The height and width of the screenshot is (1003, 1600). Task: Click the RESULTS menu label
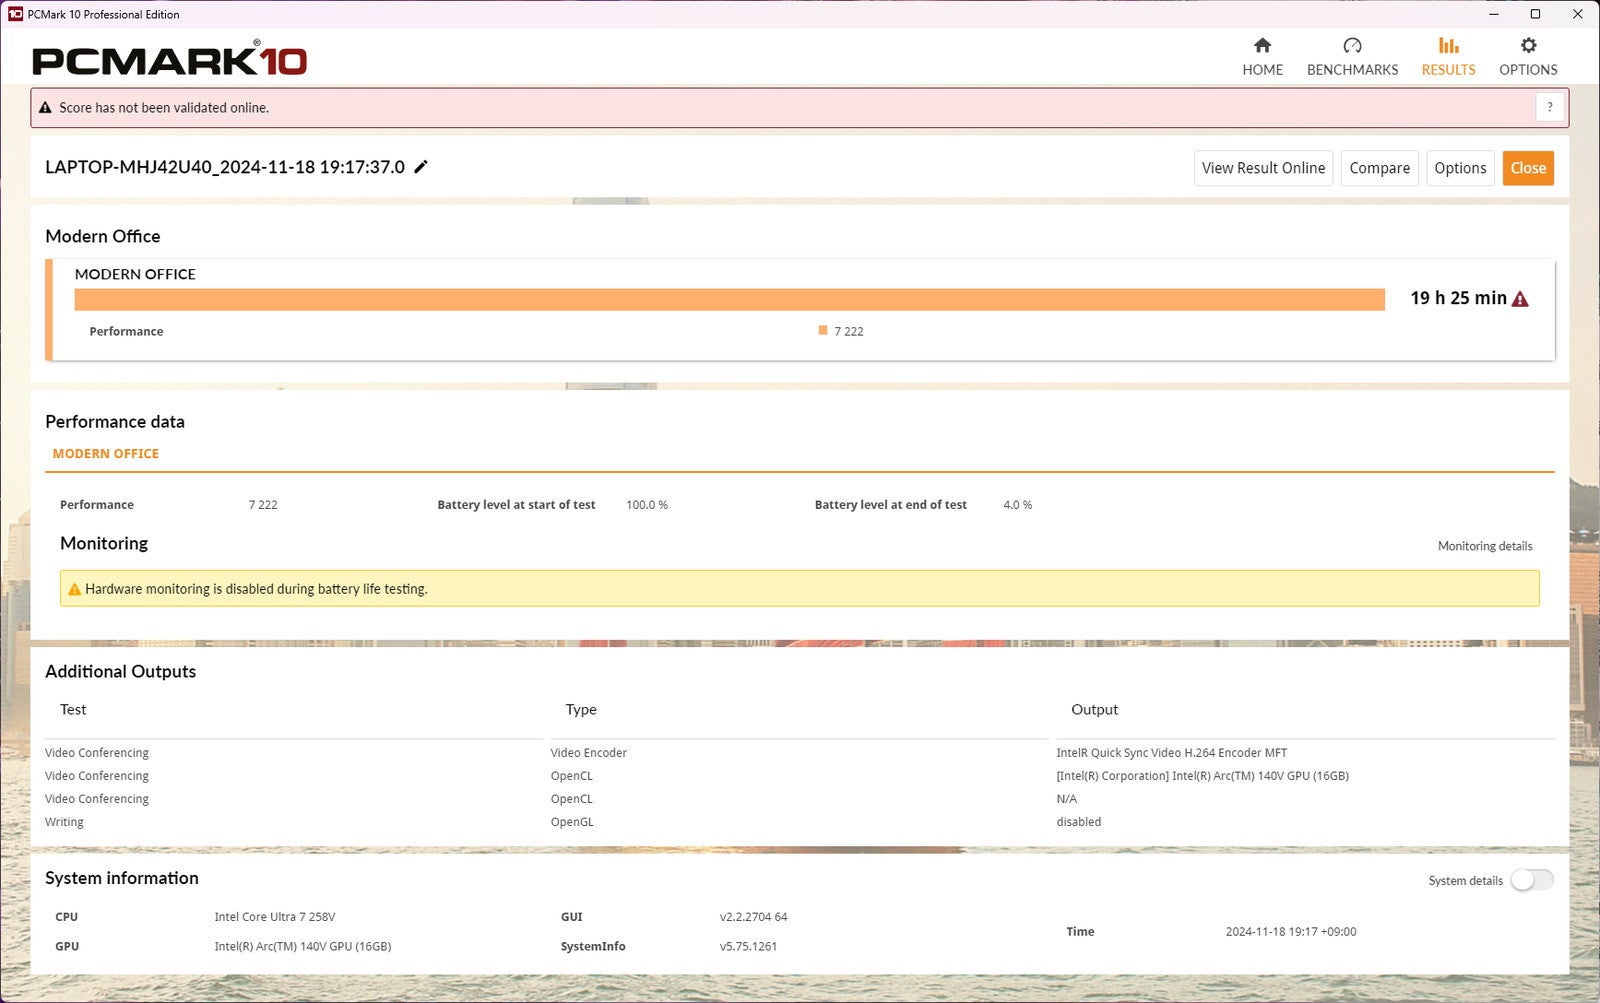(x=1448, y=70)
